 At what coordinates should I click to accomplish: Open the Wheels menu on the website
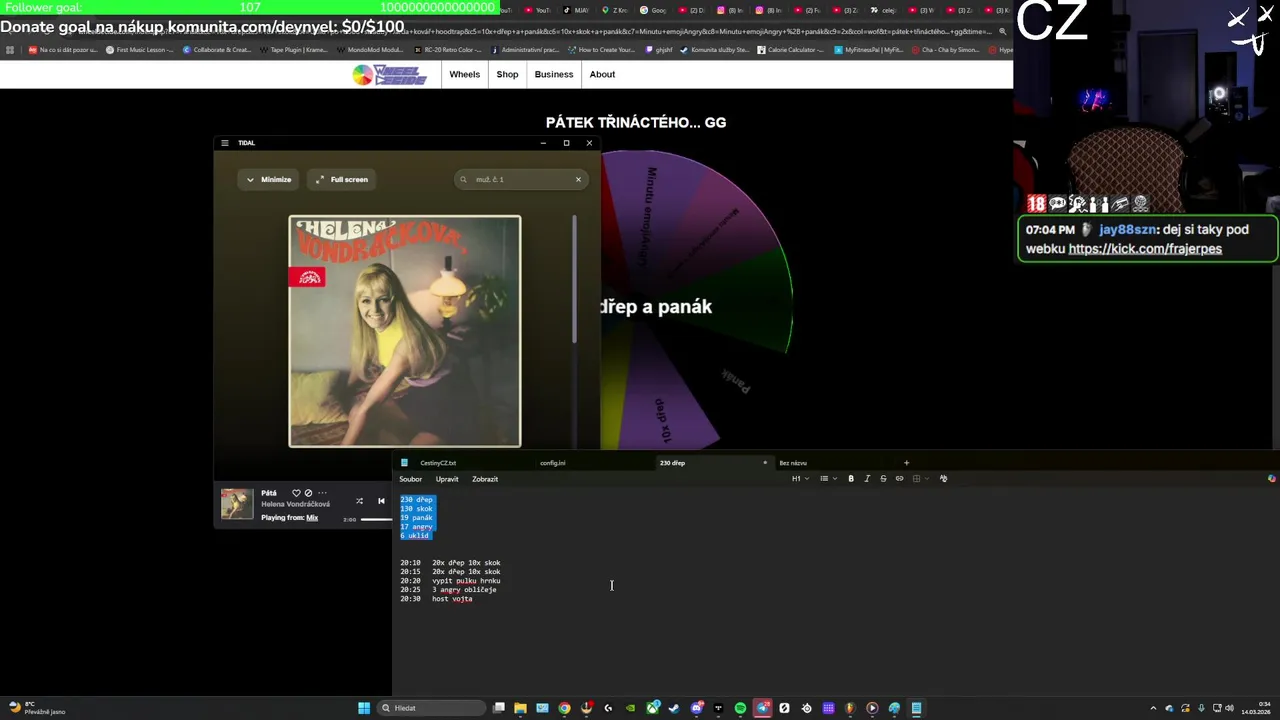(x=464, y=75)
